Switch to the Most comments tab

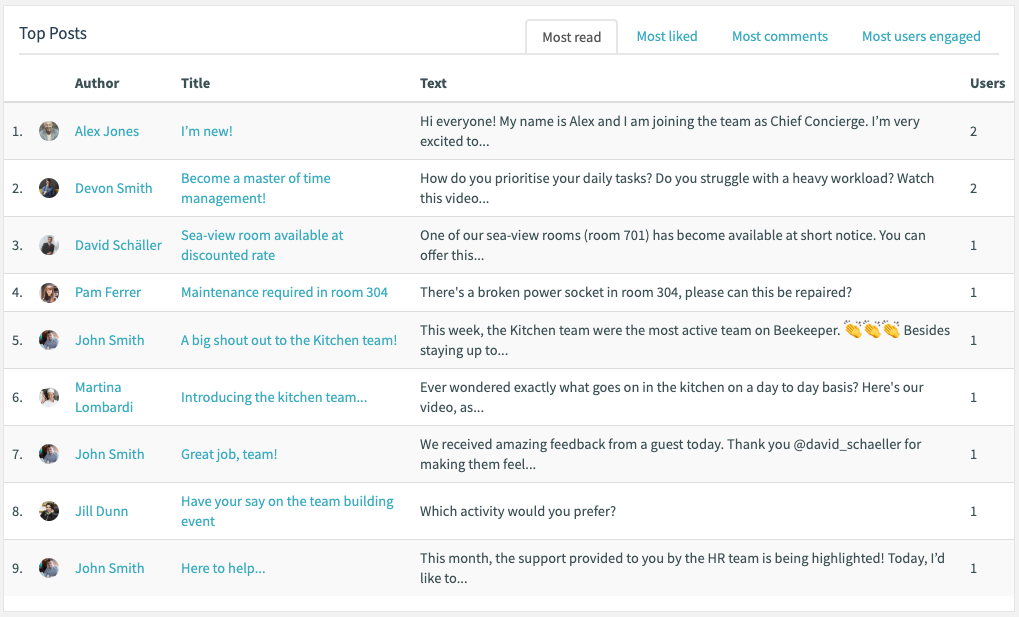point(779,36)
